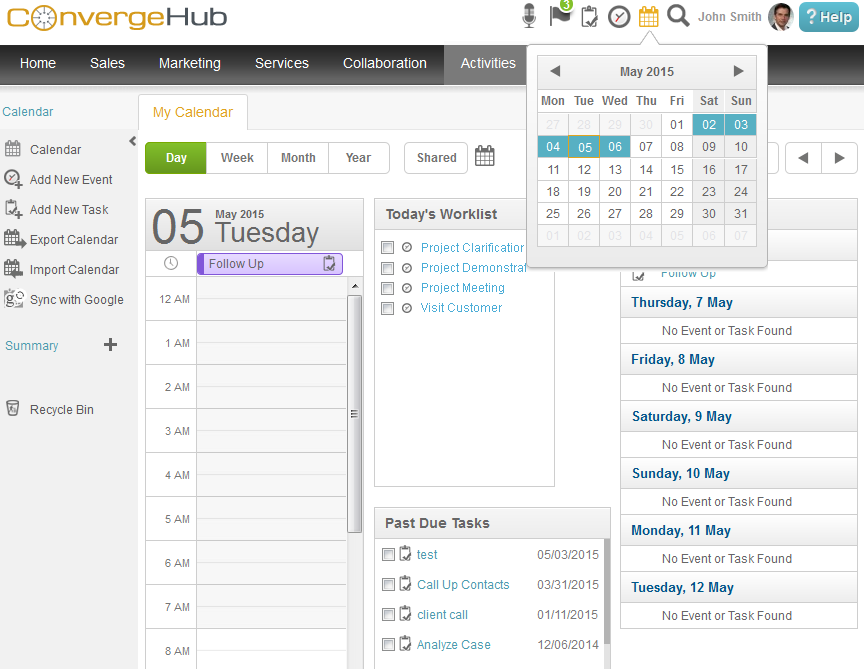Viewport: 864px width, 669px height.
Task: Check the Project Demonstration checkbox
Action: pyautogui.click(x=387, y=268)
